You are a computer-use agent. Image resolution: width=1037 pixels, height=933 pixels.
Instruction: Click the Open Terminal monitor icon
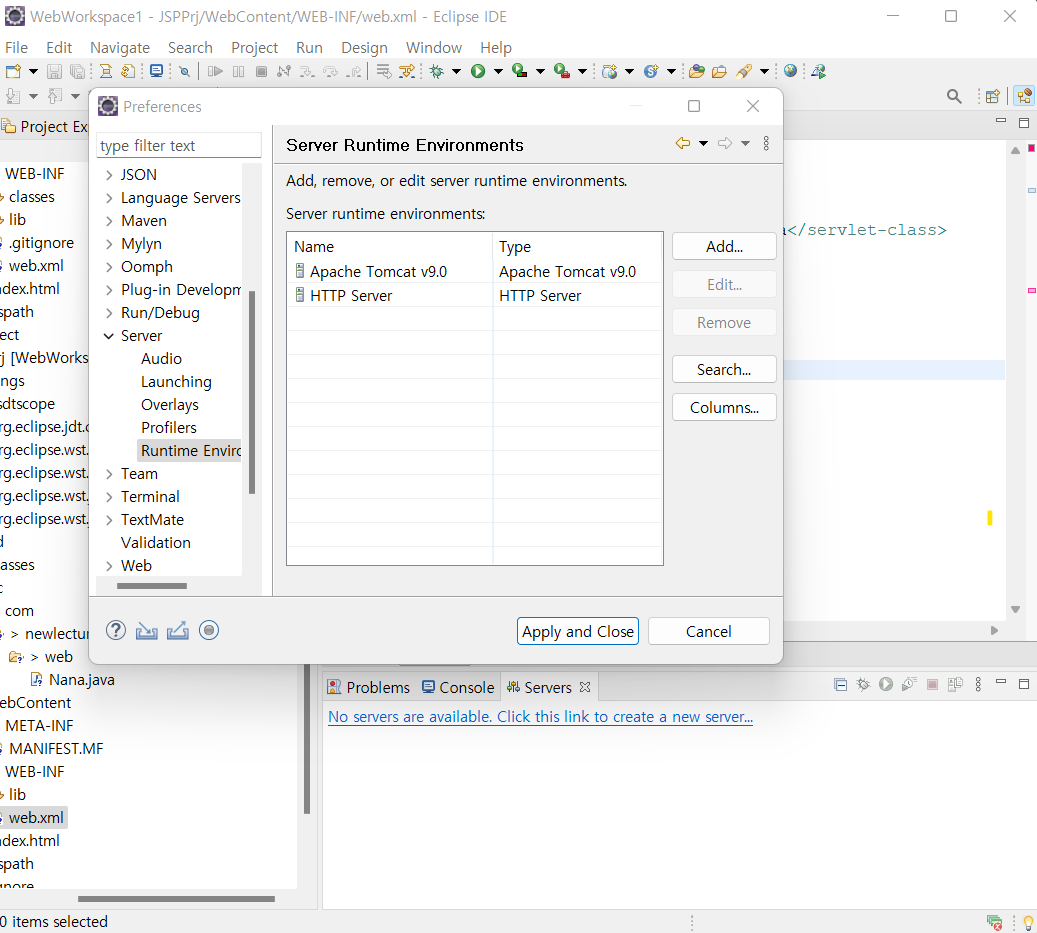coord(156,71)
